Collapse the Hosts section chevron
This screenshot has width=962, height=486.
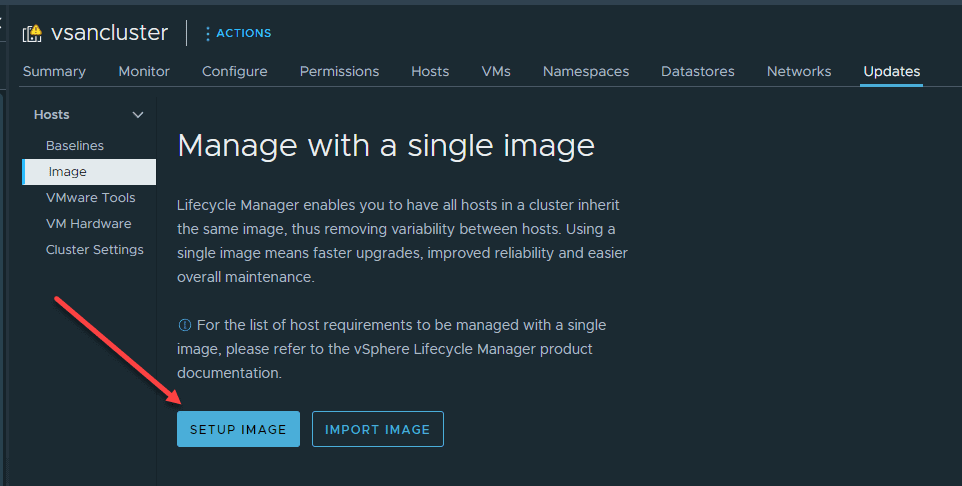coord(138,115)
